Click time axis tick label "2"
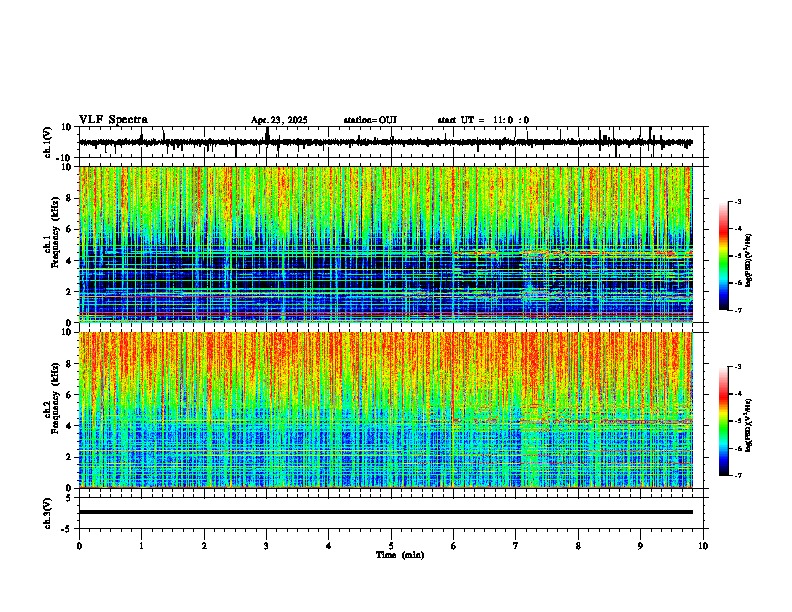792x612 pixels. pyautogui.click(x=204, y=546)
